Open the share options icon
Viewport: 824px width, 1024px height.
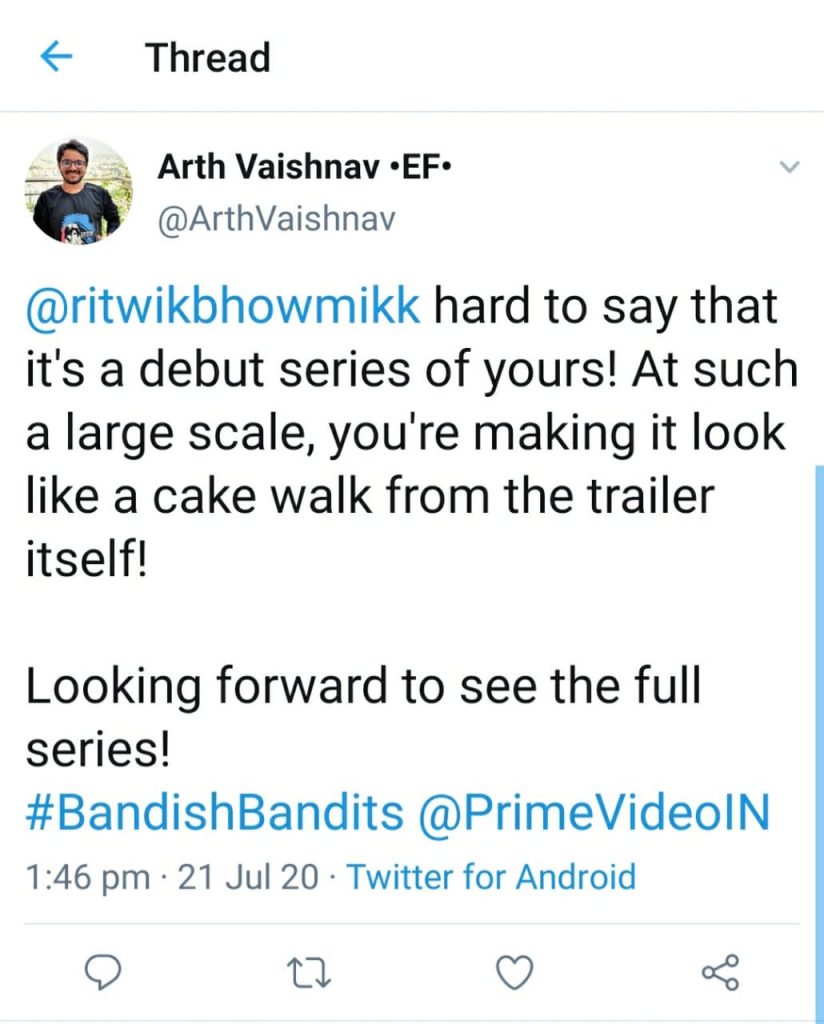(720, 969)
